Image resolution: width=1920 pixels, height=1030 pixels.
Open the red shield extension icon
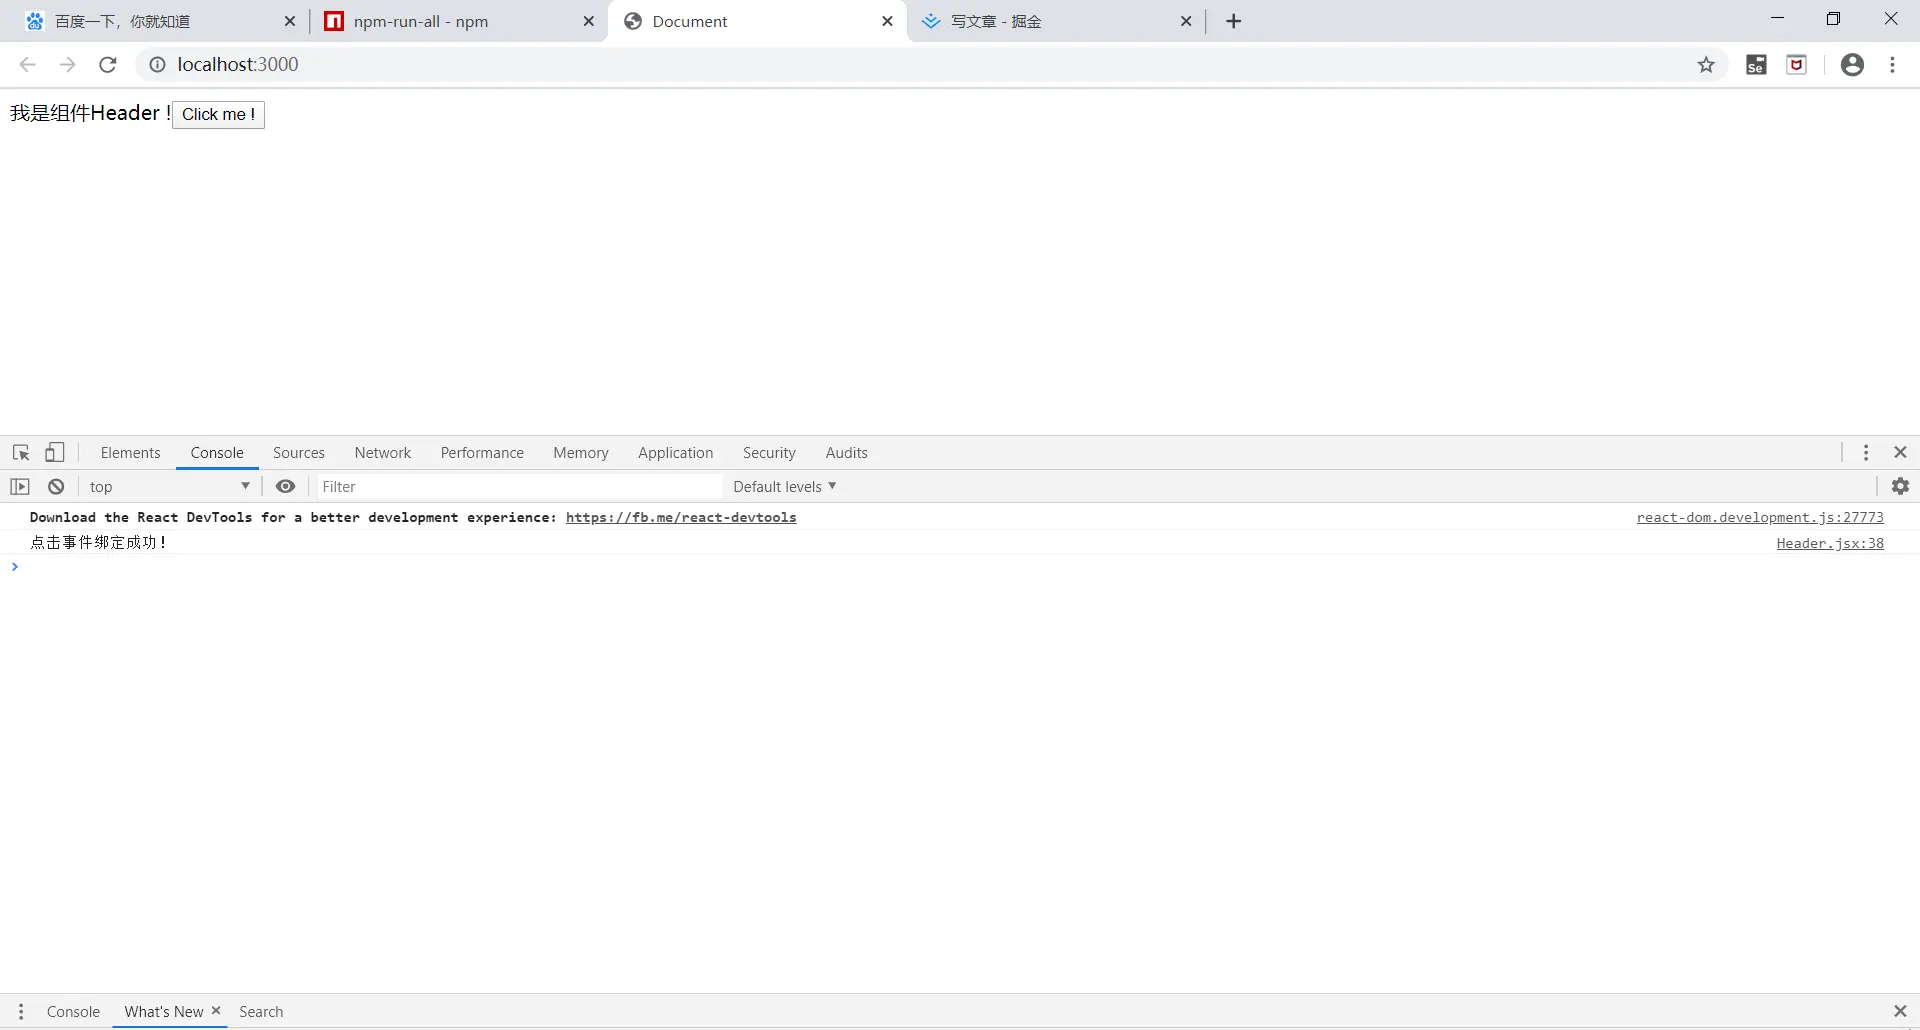pos(1797,65)
